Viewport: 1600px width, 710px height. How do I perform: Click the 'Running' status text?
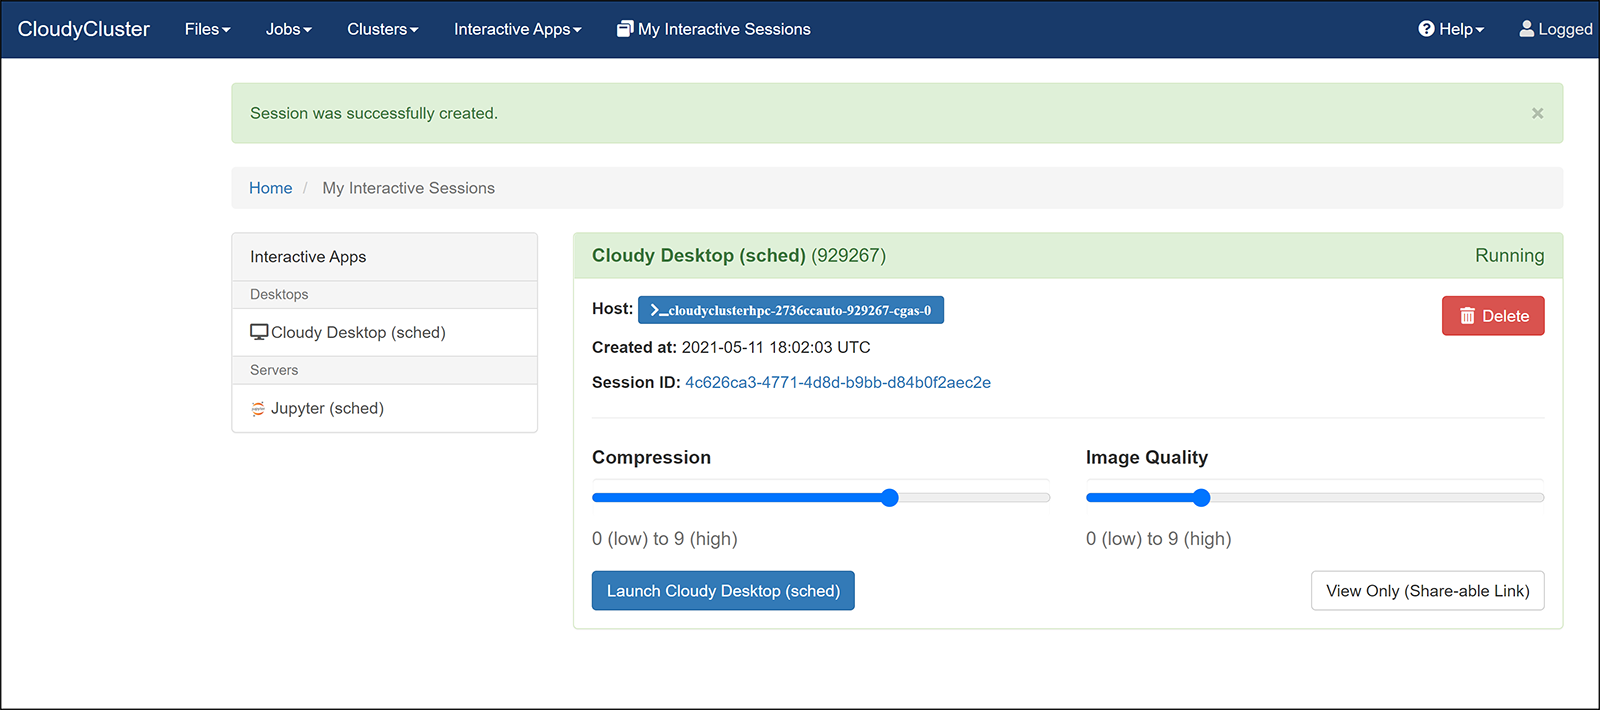(1509, 255)
